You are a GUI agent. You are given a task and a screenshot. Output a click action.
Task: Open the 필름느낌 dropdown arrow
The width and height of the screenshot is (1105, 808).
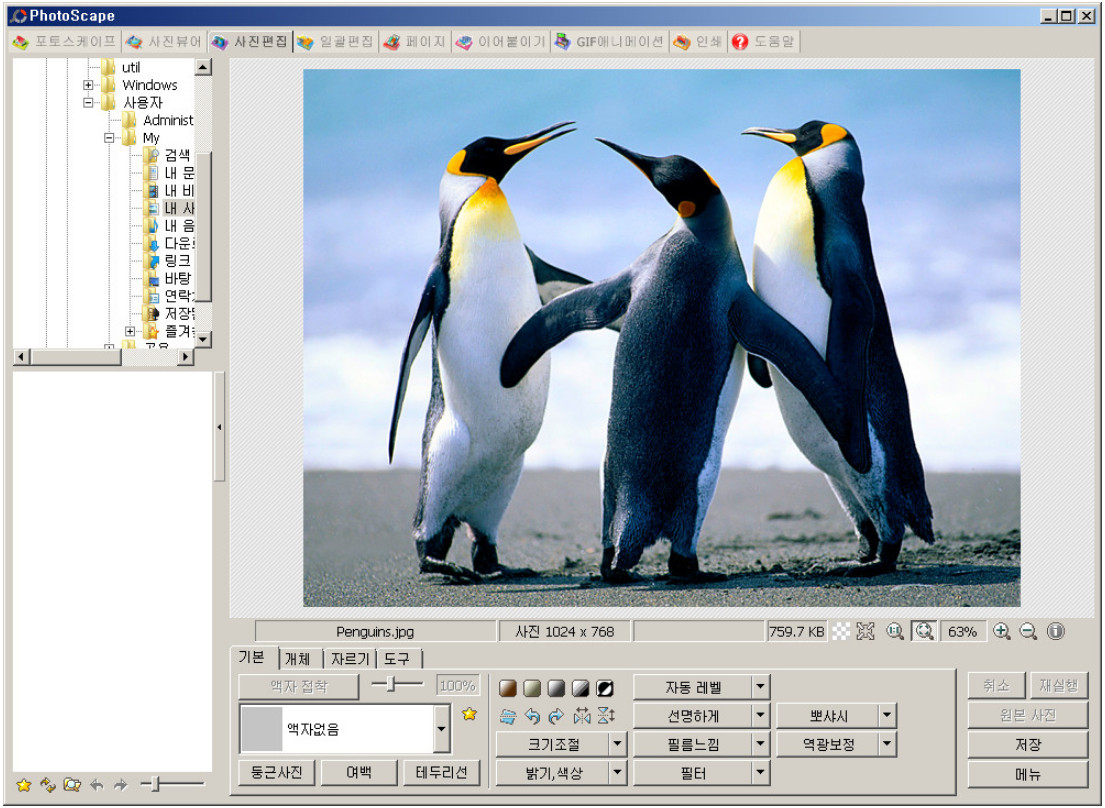[760, 744]
